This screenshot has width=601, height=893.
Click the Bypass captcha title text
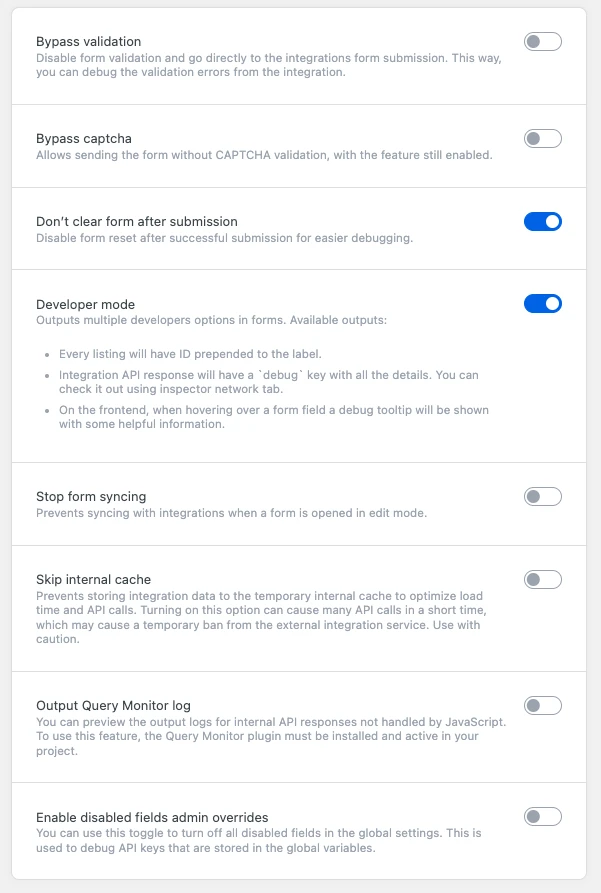[83, 138]
